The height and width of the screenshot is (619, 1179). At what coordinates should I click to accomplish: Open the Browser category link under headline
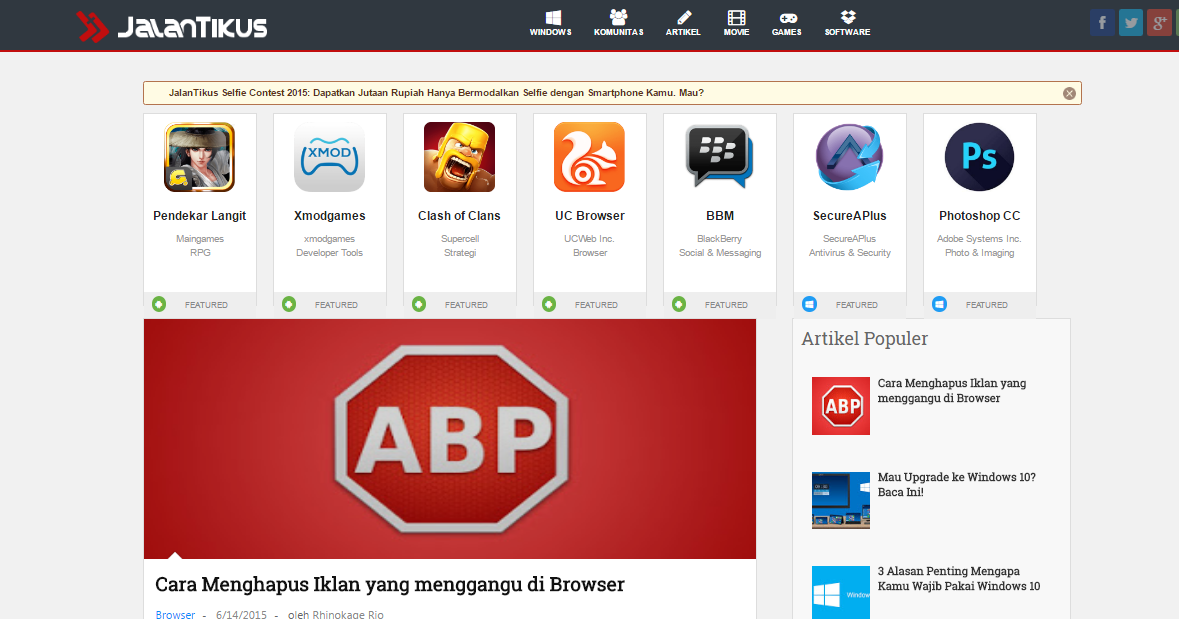point(175,614)
